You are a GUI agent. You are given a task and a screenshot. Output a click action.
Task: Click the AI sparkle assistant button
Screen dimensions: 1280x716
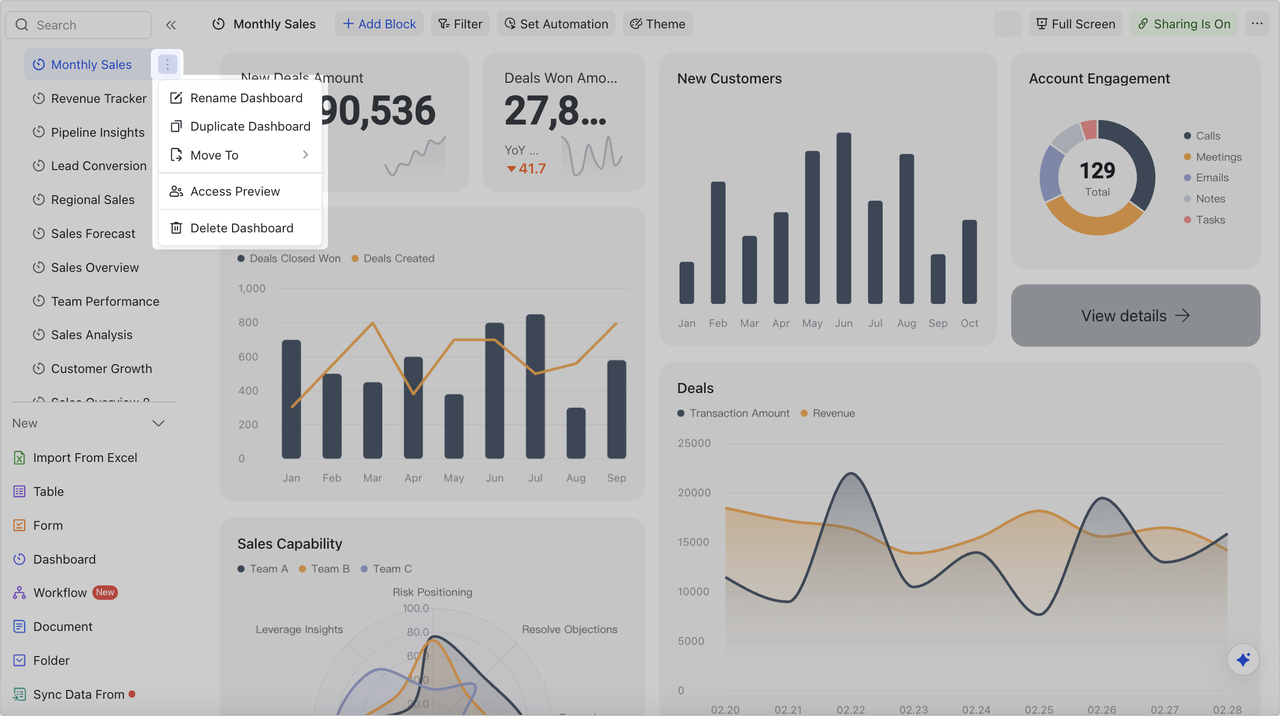pos(1243,659)
